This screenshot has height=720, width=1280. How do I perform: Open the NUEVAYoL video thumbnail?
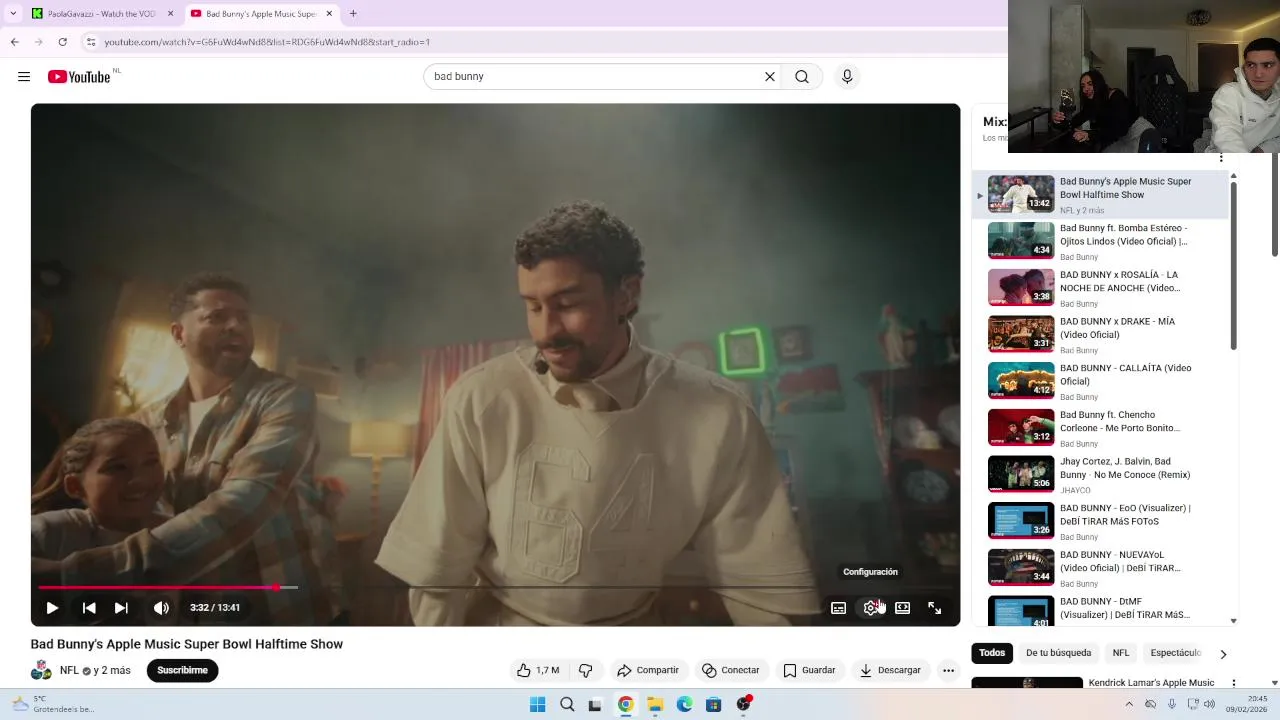coord(1021,567)
